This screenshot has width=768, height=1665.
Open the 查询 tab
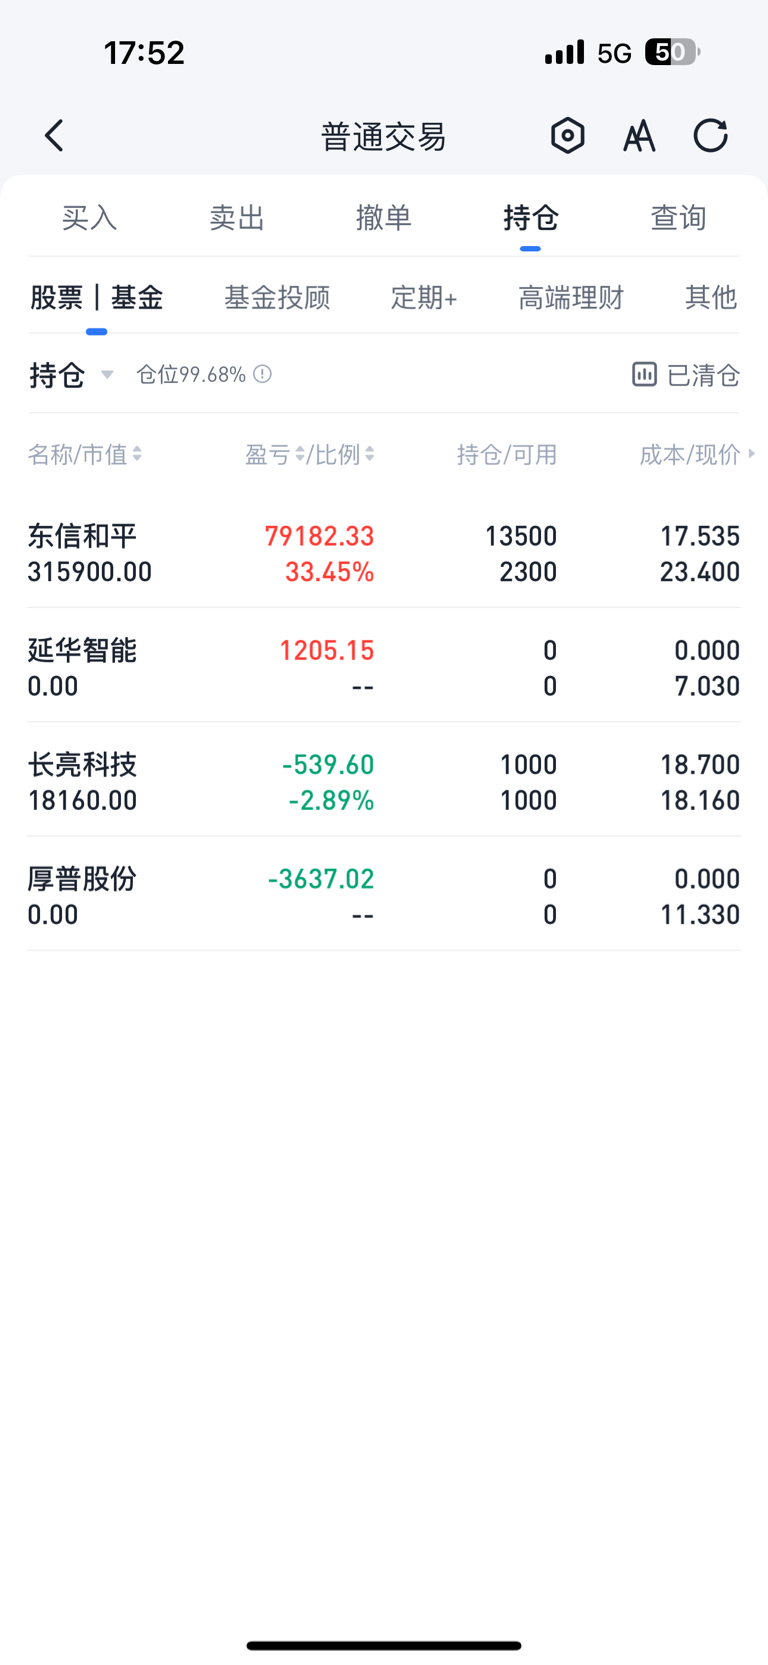678,217
